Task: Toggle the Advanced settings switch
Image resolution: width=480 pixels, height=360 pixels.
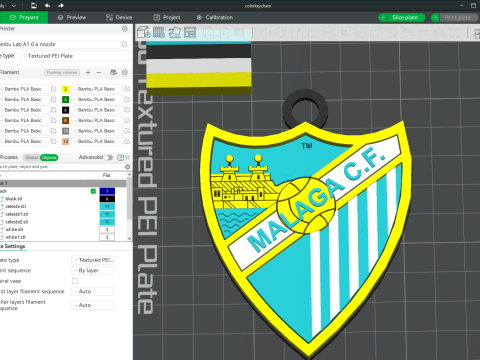Action: (x=108, y=157)
